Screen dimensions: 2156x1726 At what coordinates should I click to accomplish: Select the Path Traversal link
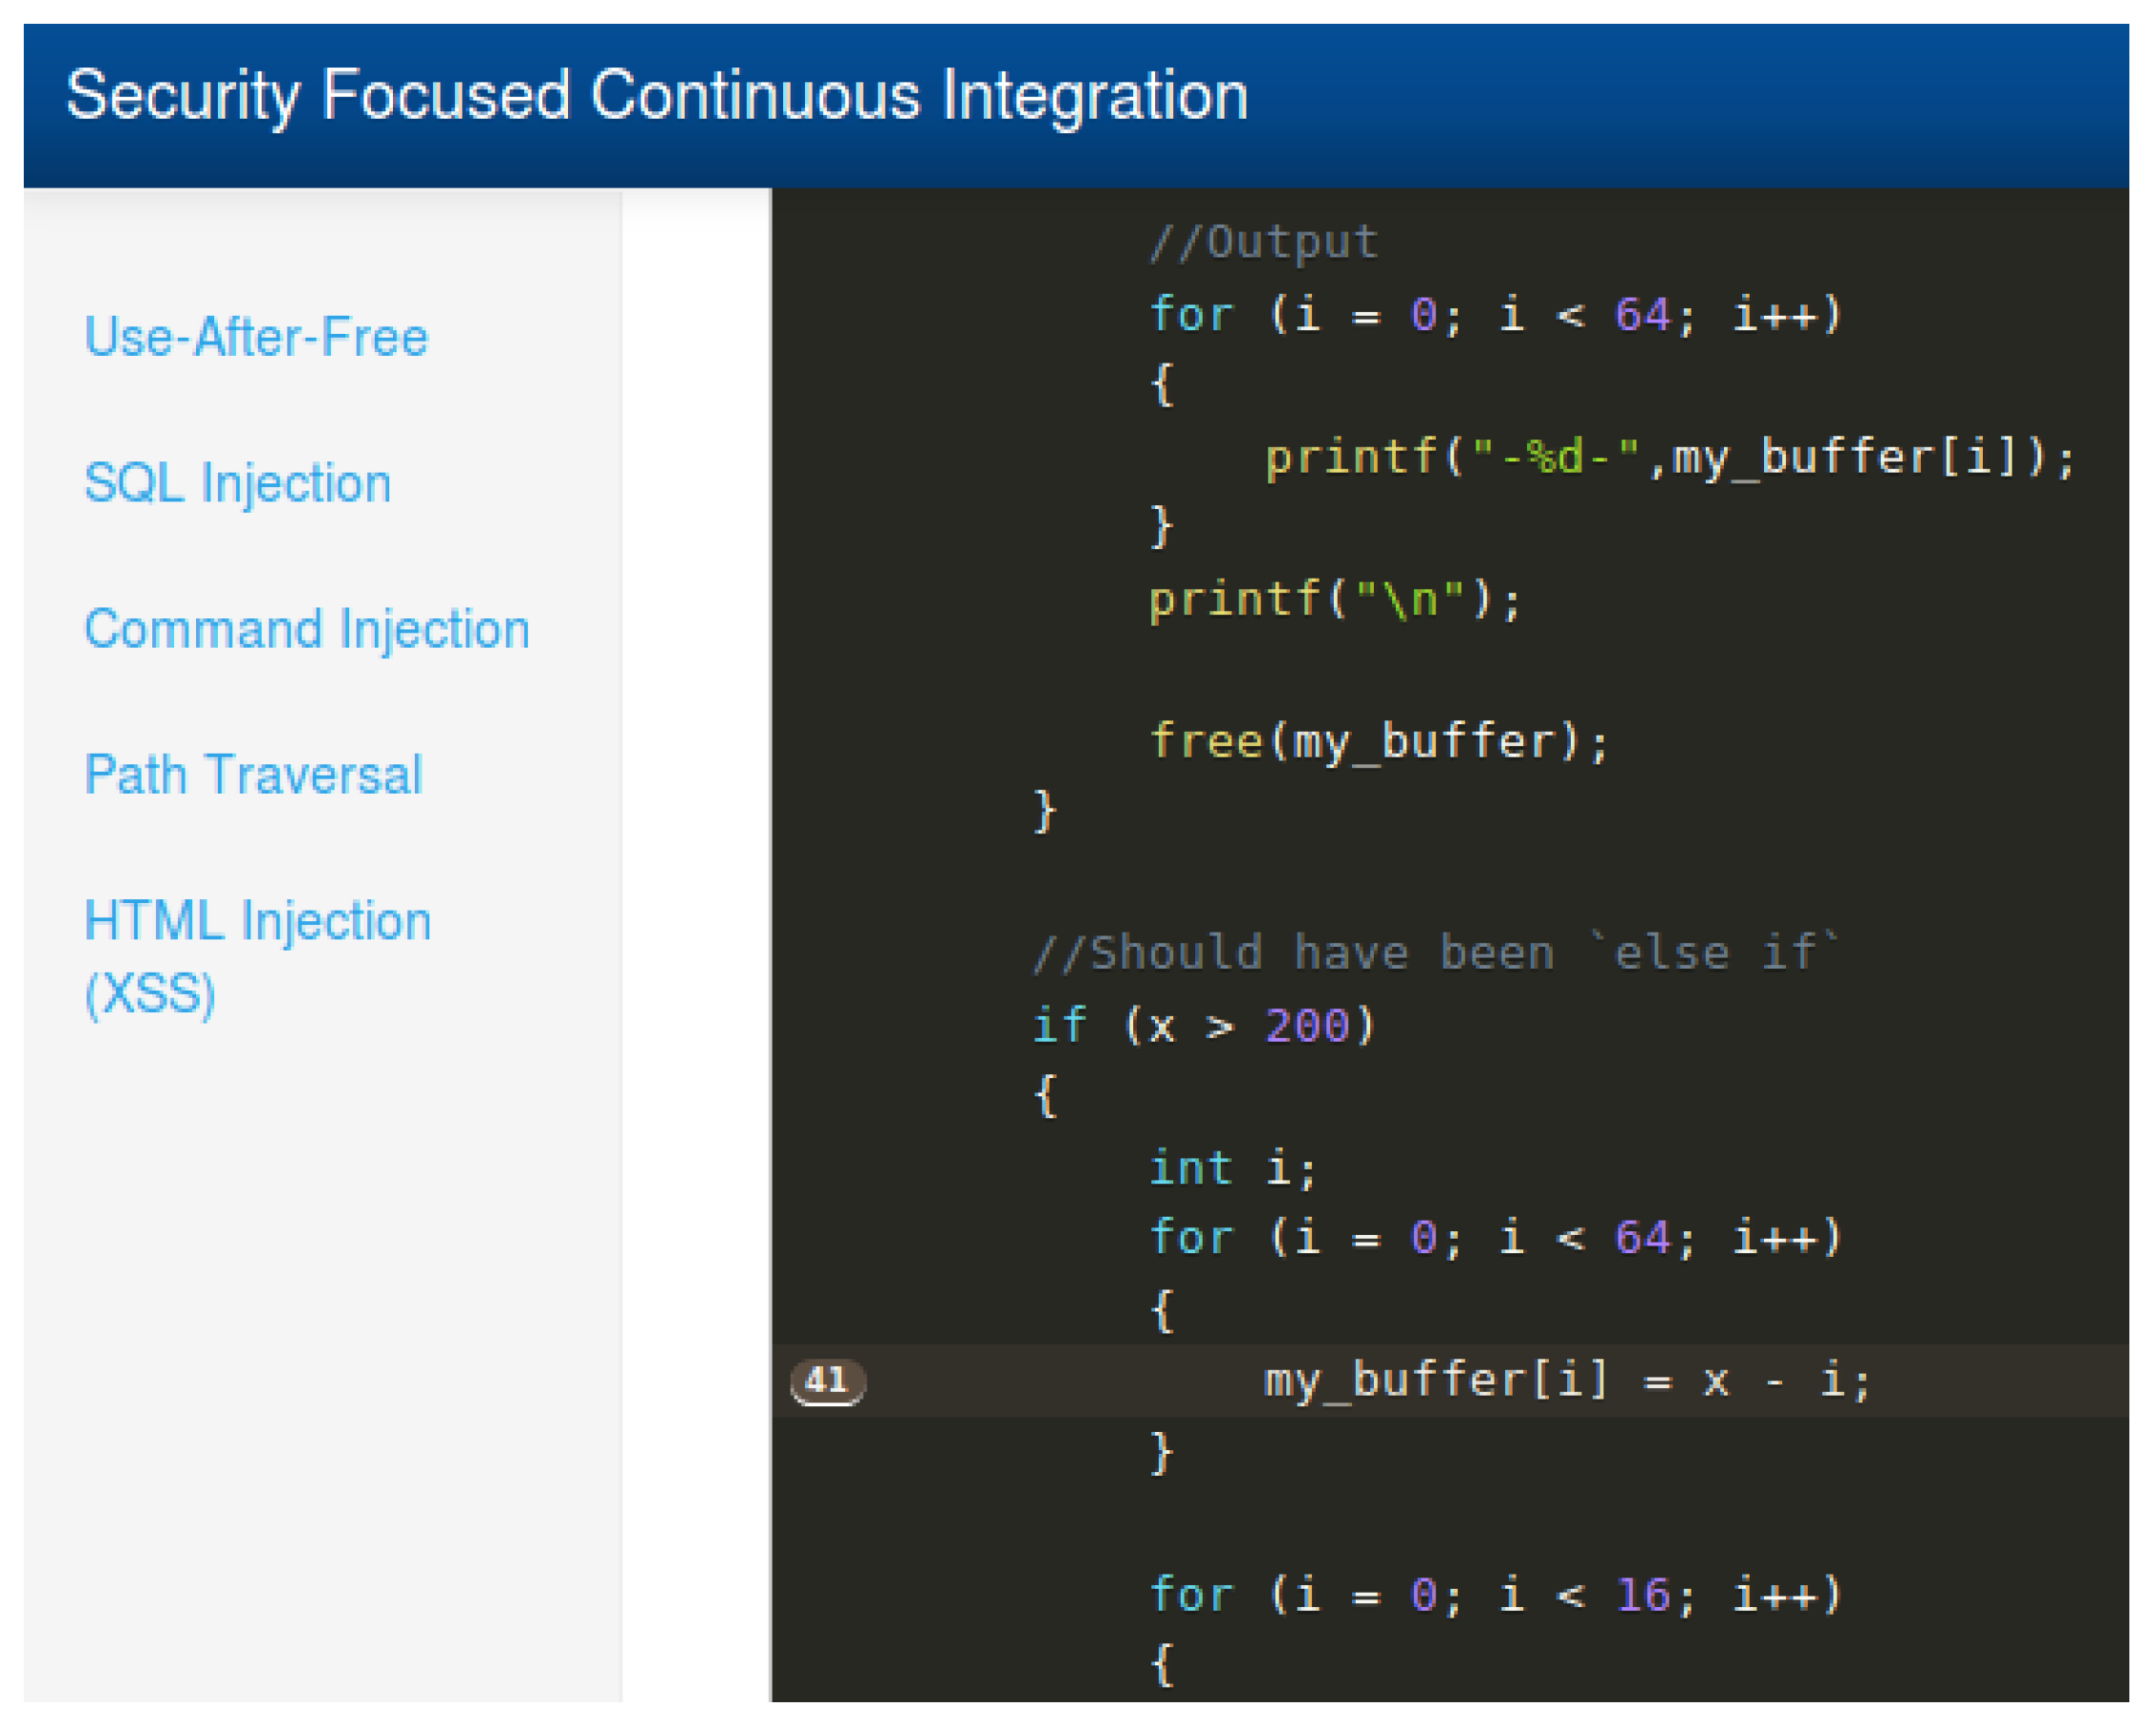point(254,775)
